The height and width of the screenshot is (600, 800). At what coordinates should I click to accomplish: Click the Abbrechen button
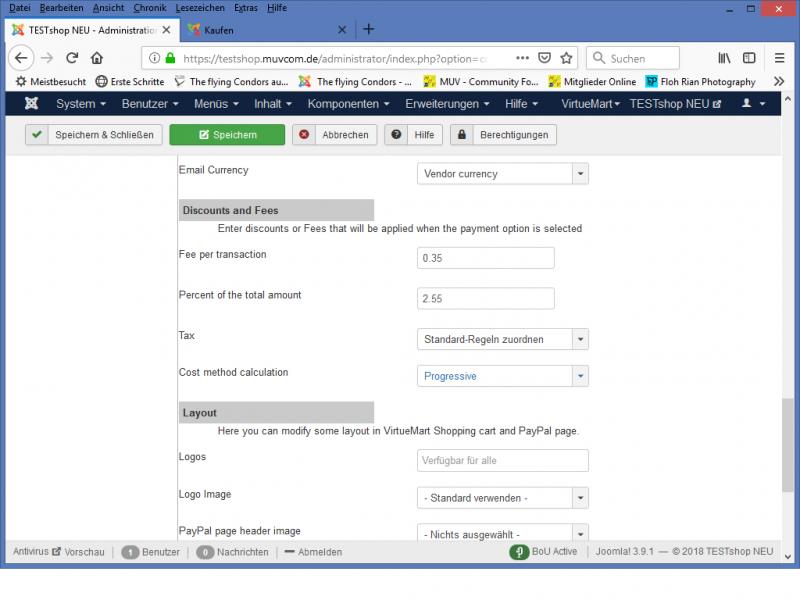(x=334, y=135)
